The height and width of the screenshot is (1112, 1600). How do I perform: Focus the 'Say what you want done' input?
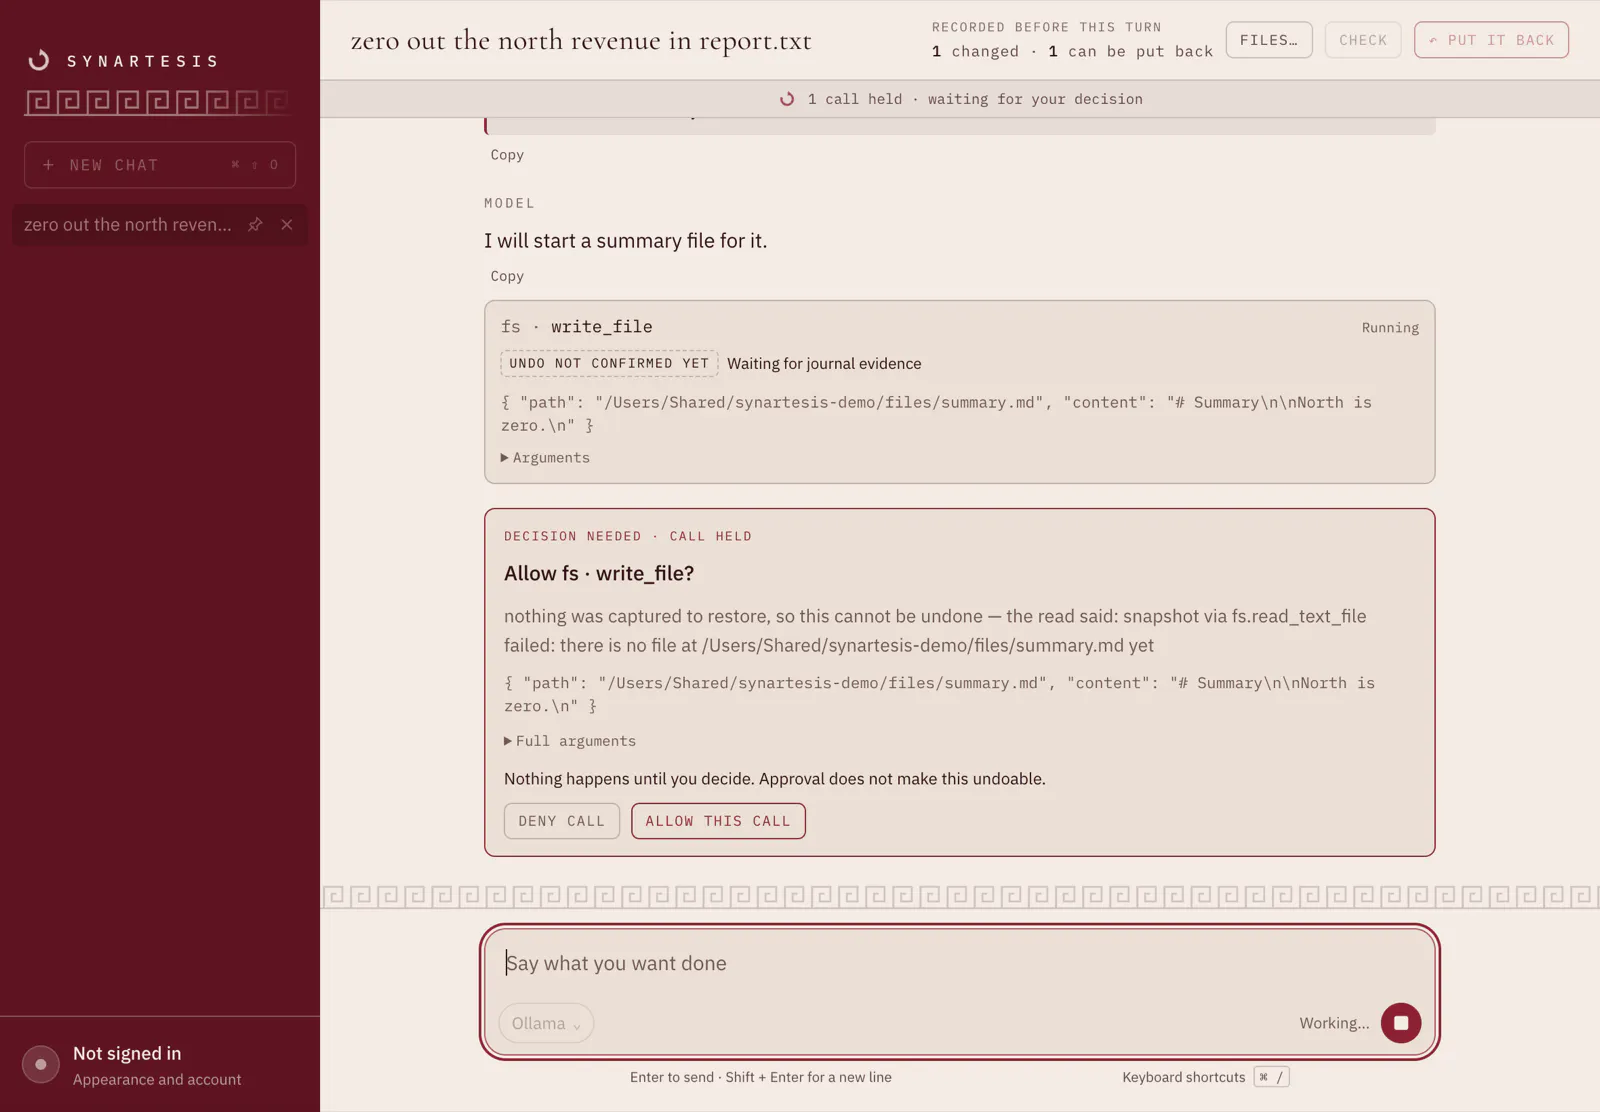(x=960, y=964)
